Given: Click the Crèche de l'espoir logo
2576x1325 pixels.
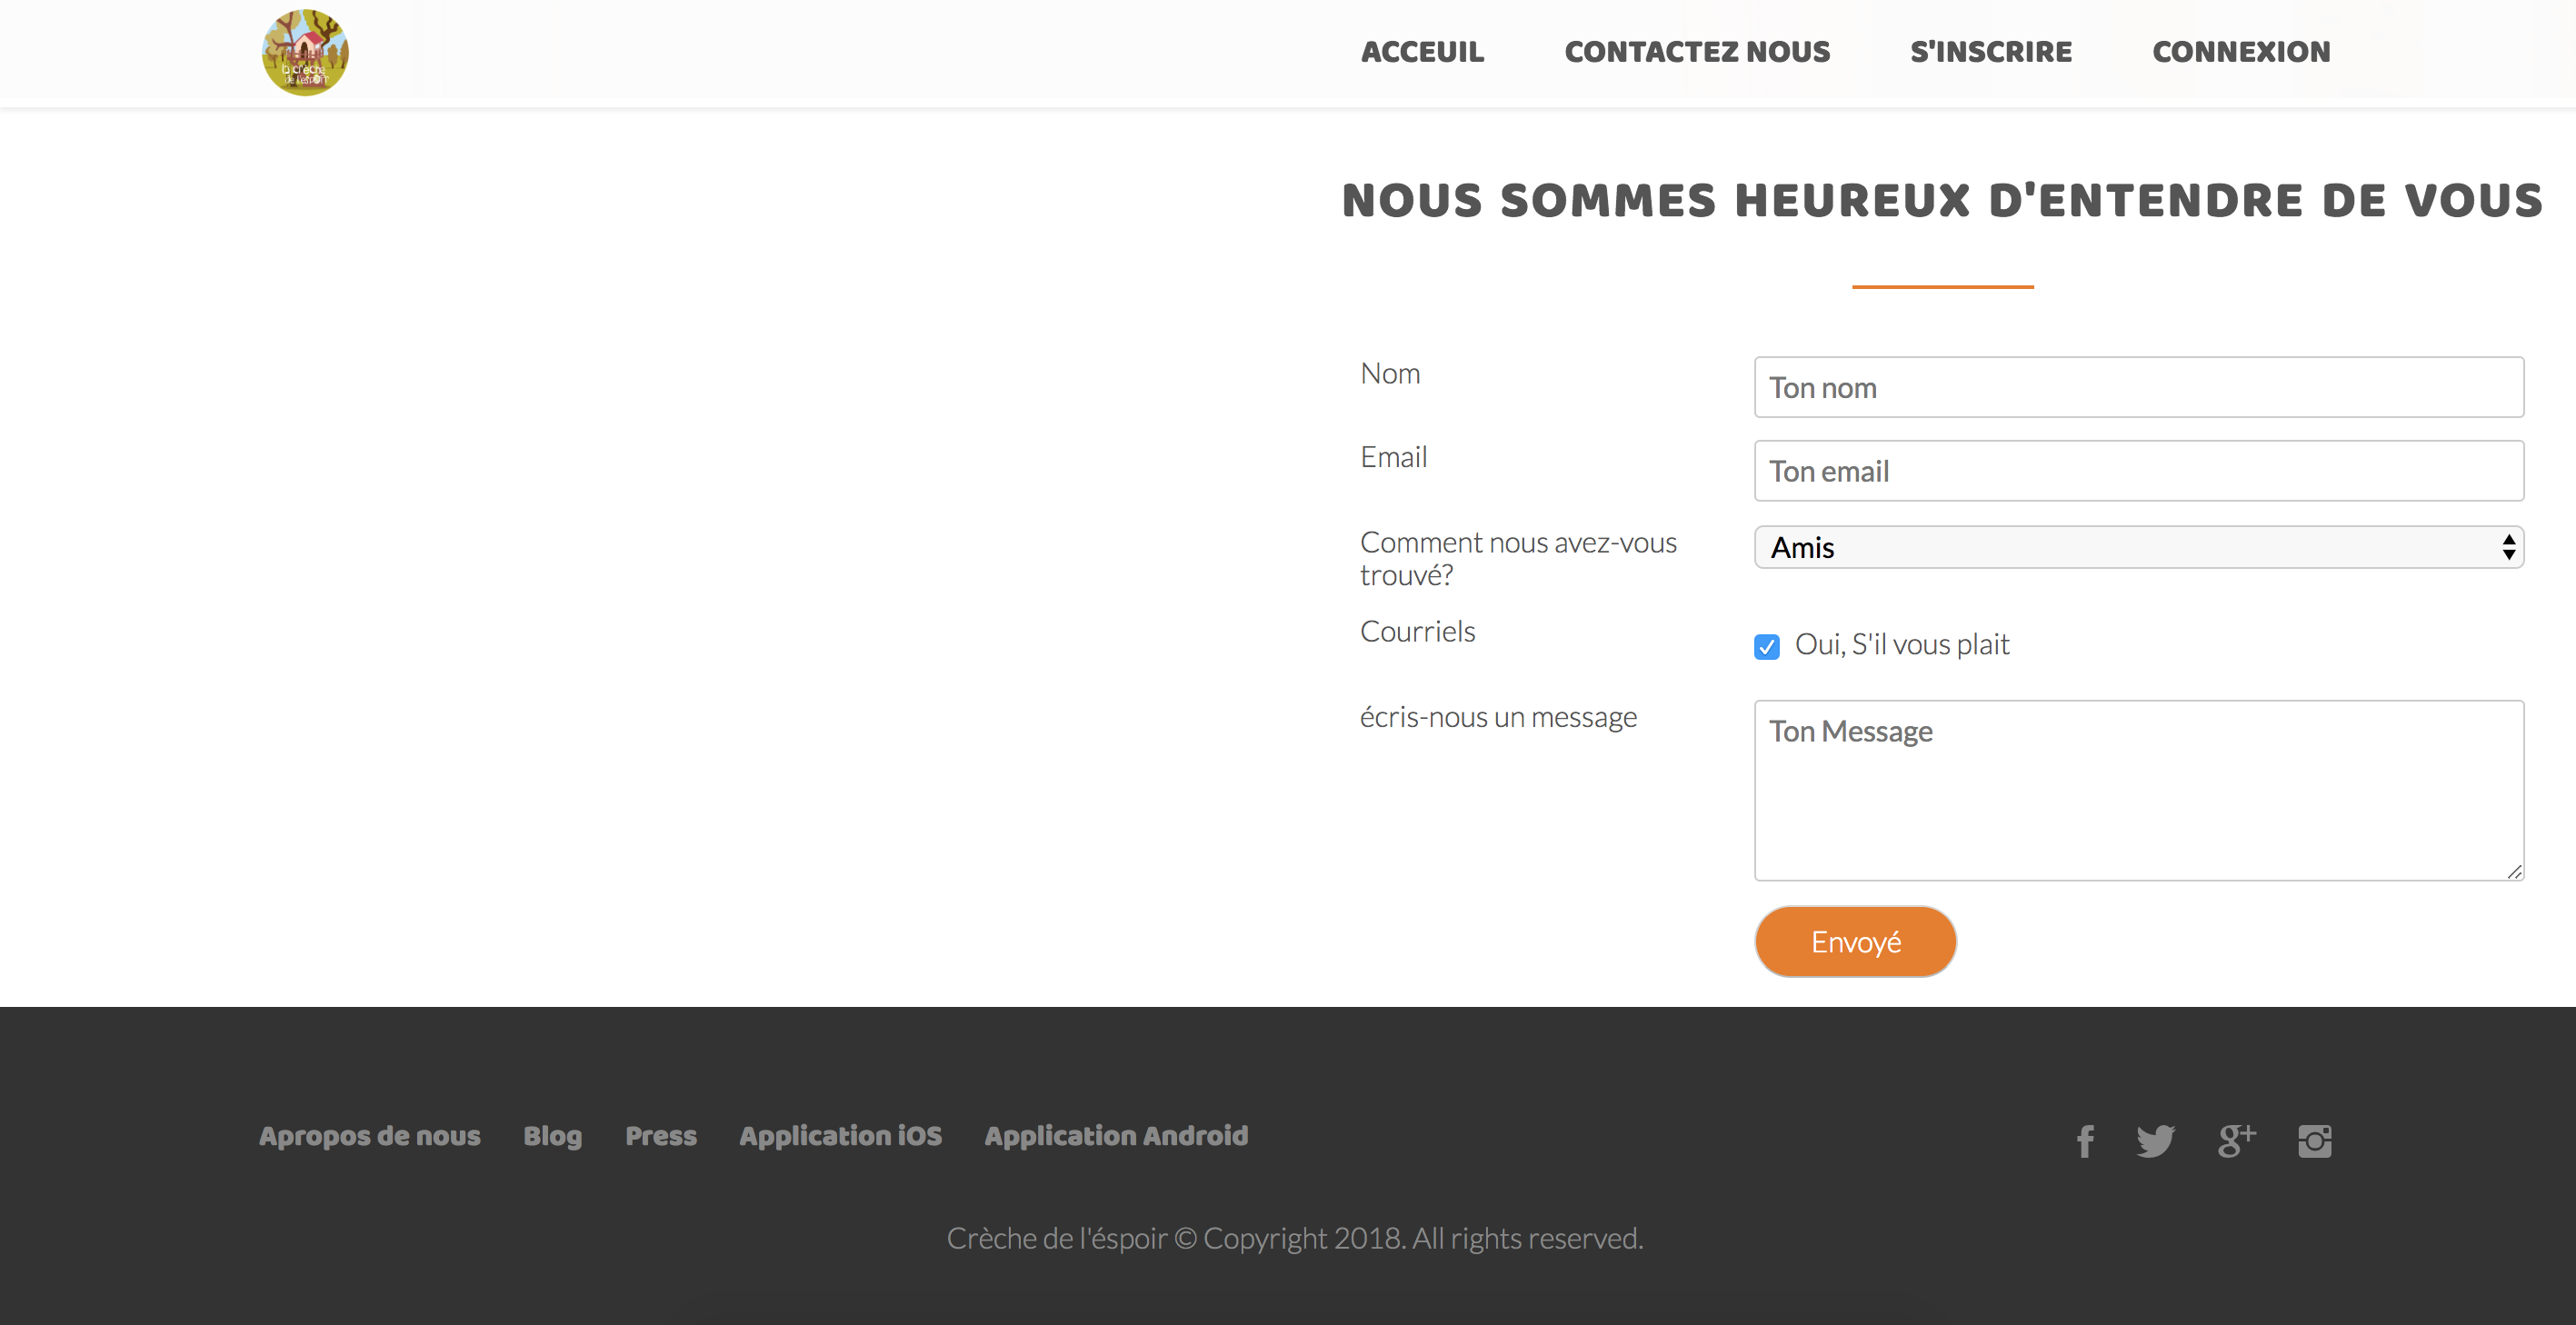Looking at the screenshot, I should click(304, 51).
